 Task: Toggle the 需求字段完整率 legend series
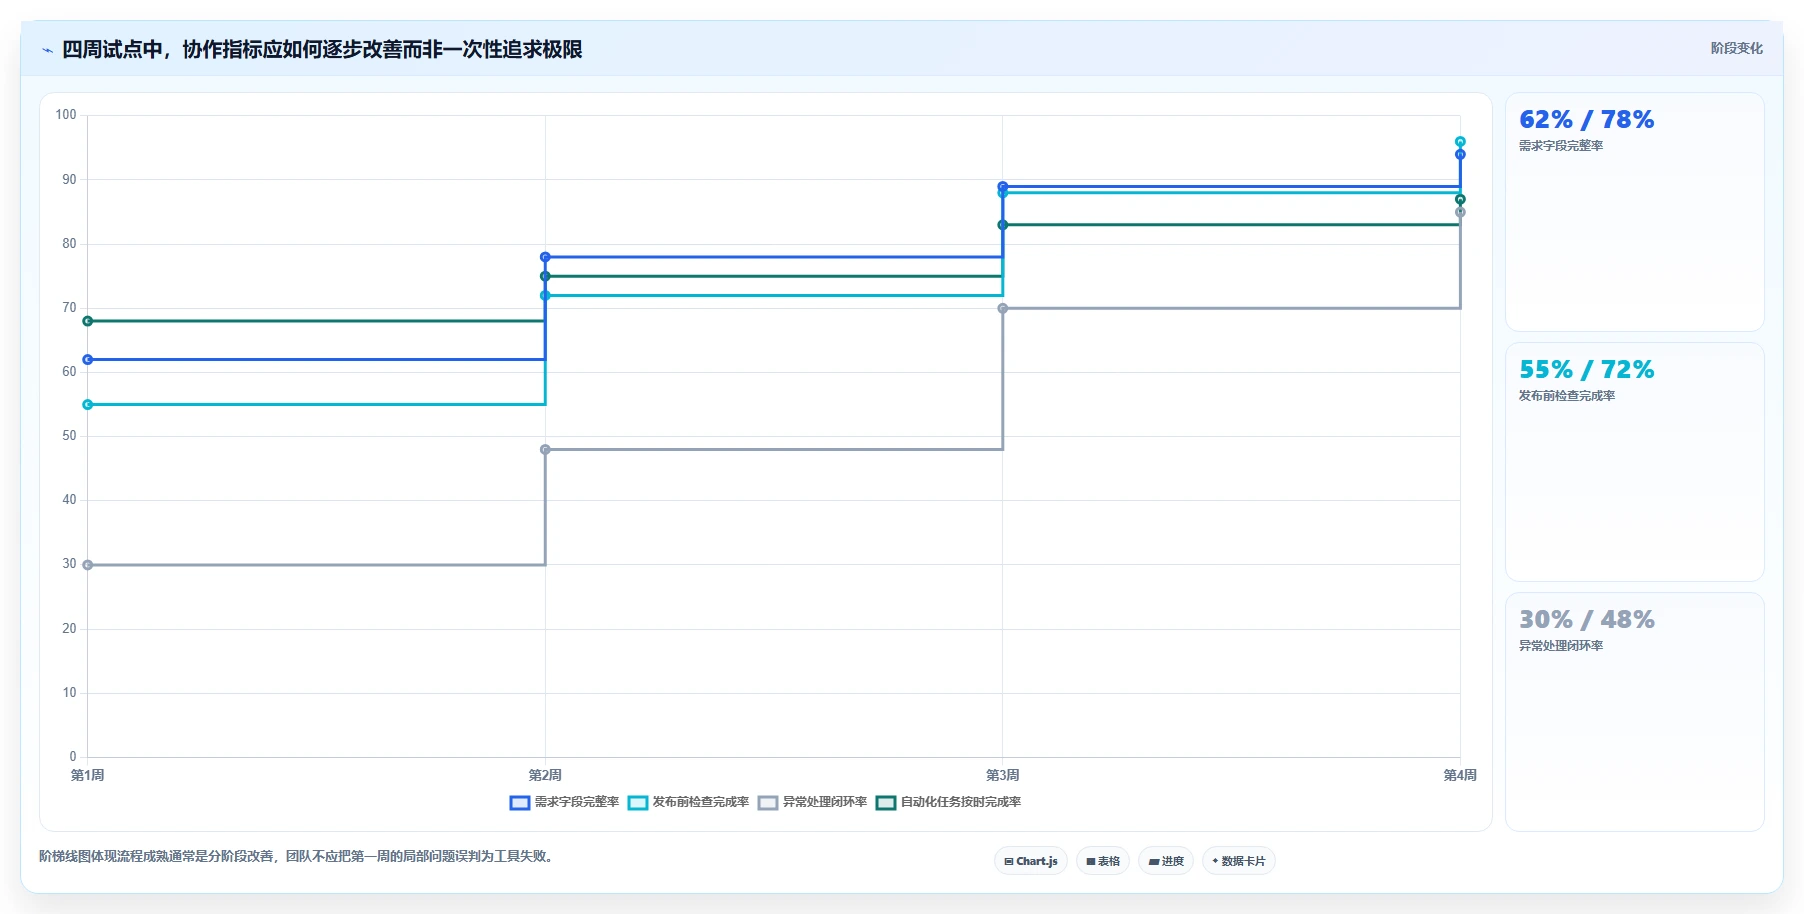click(x=565, y=802)
